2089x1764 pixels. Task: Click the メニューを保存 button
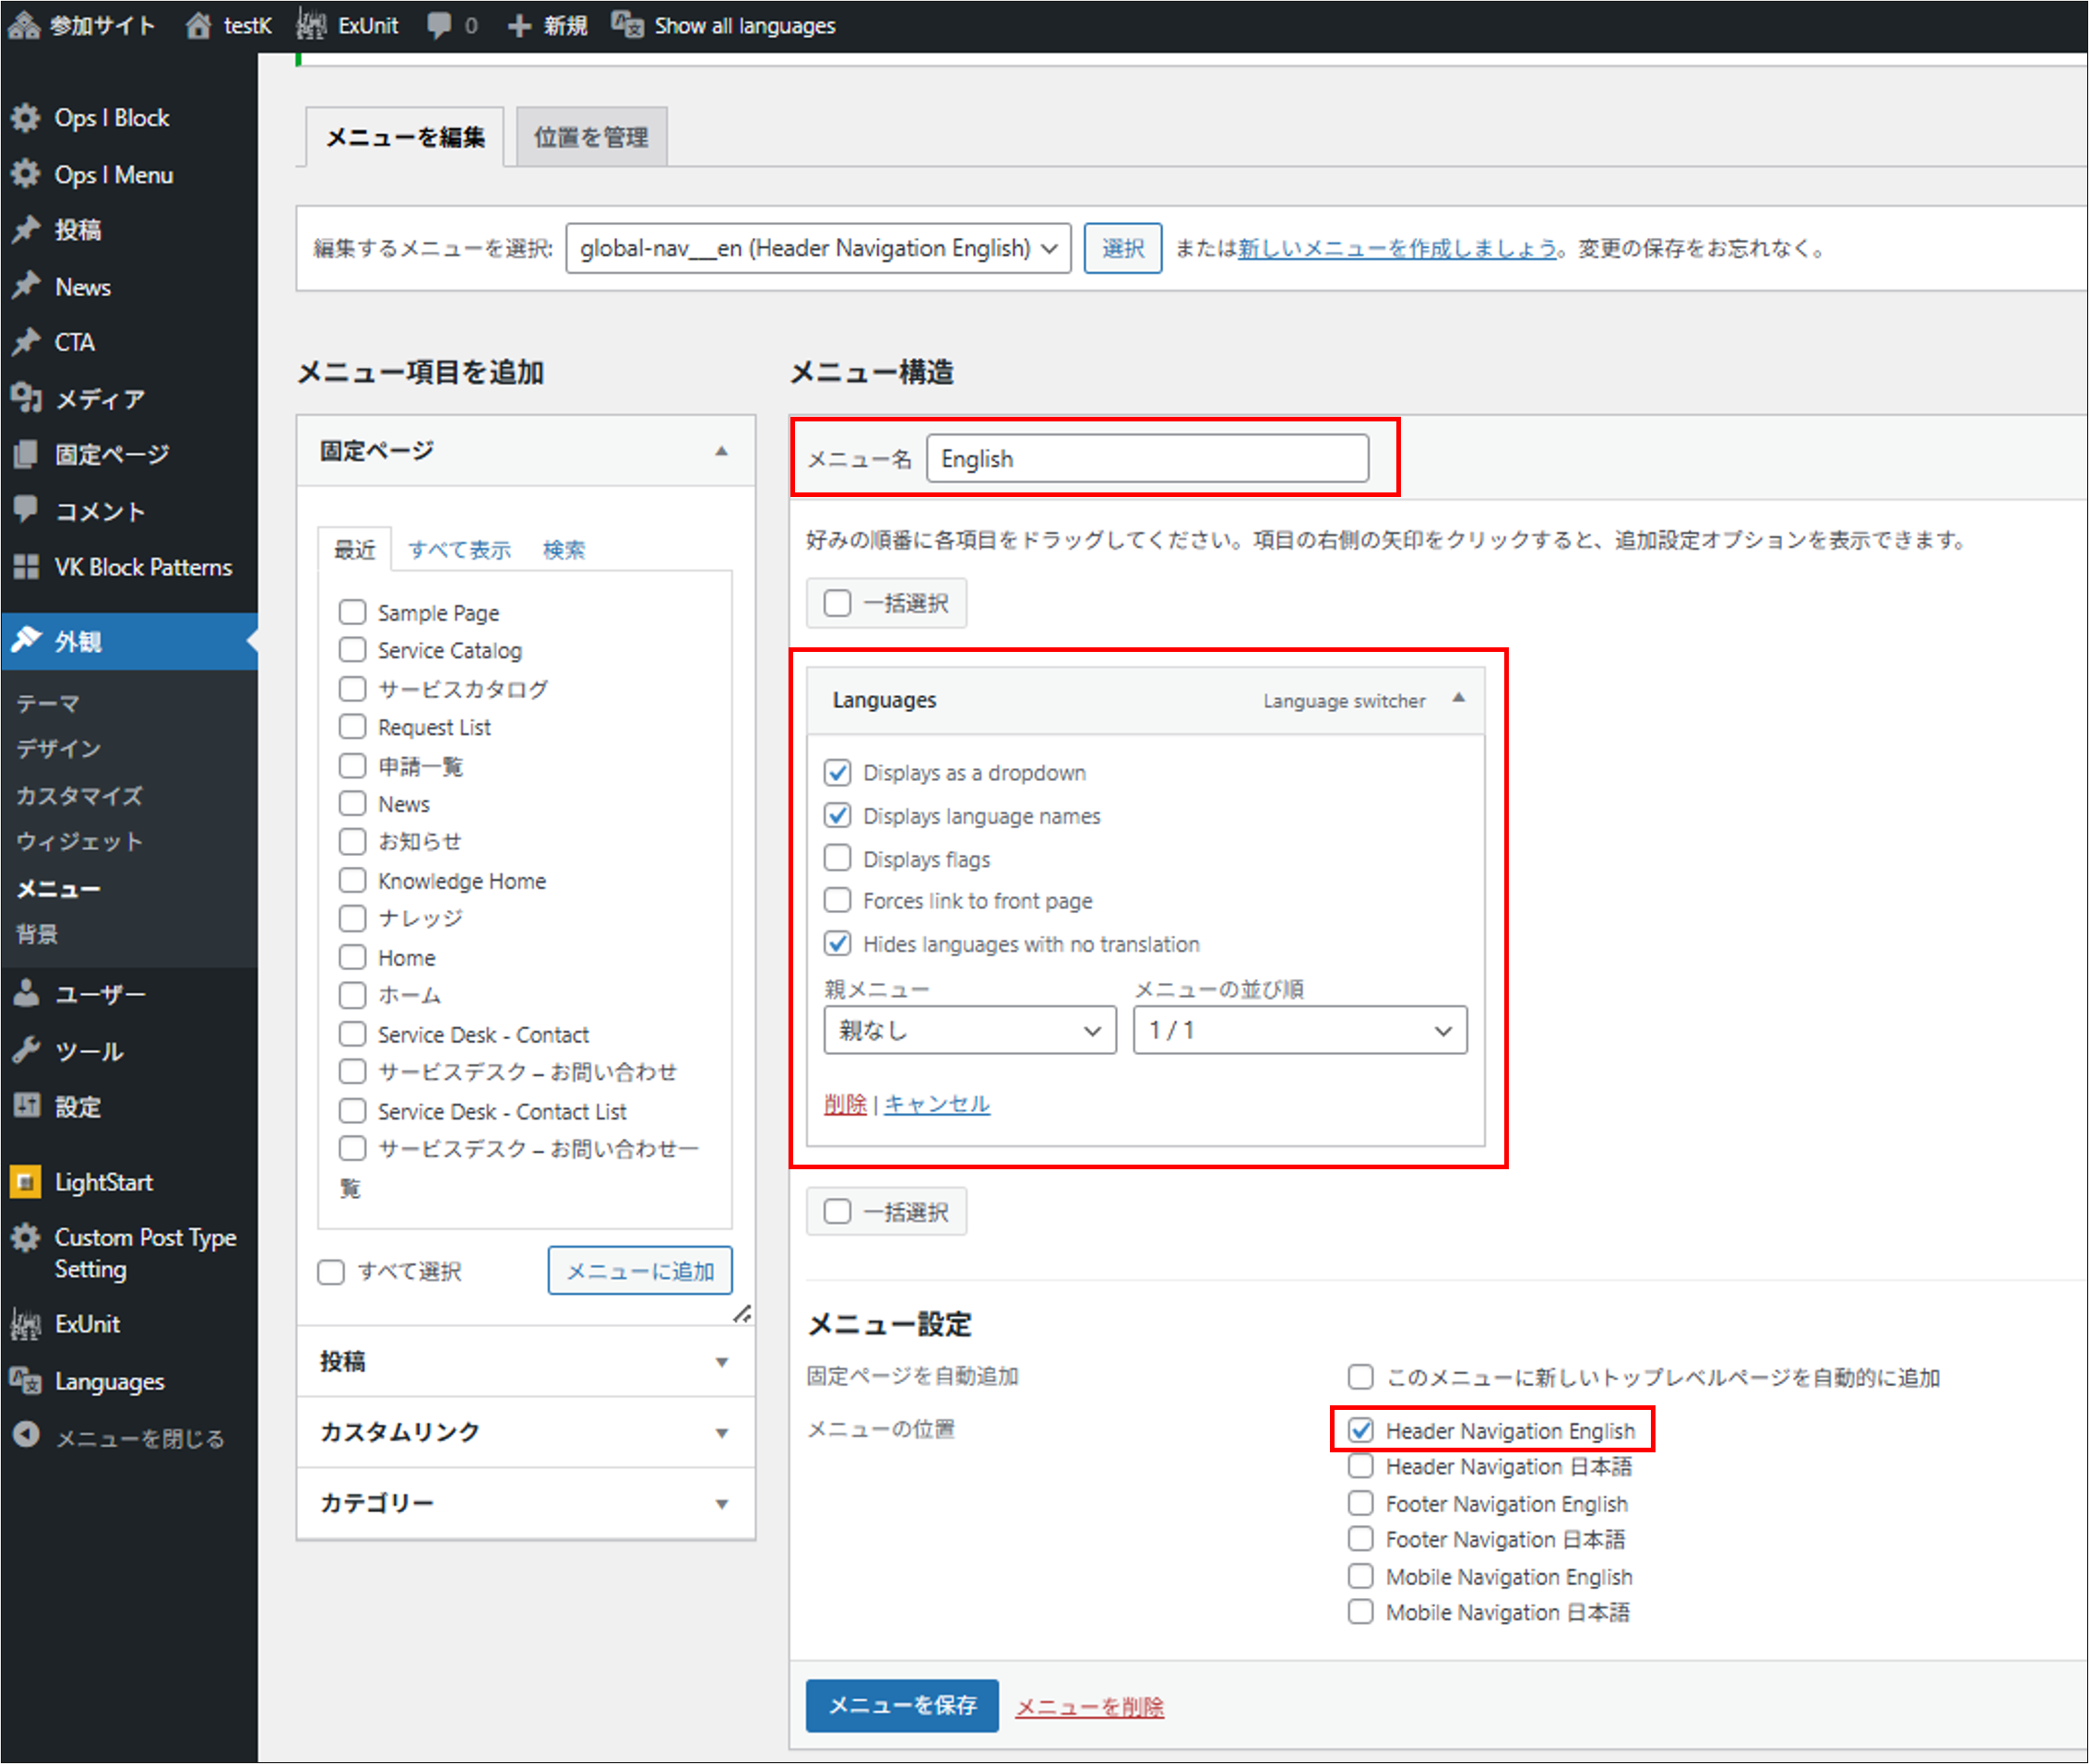pyautogui.click(x=901, y=1705)
